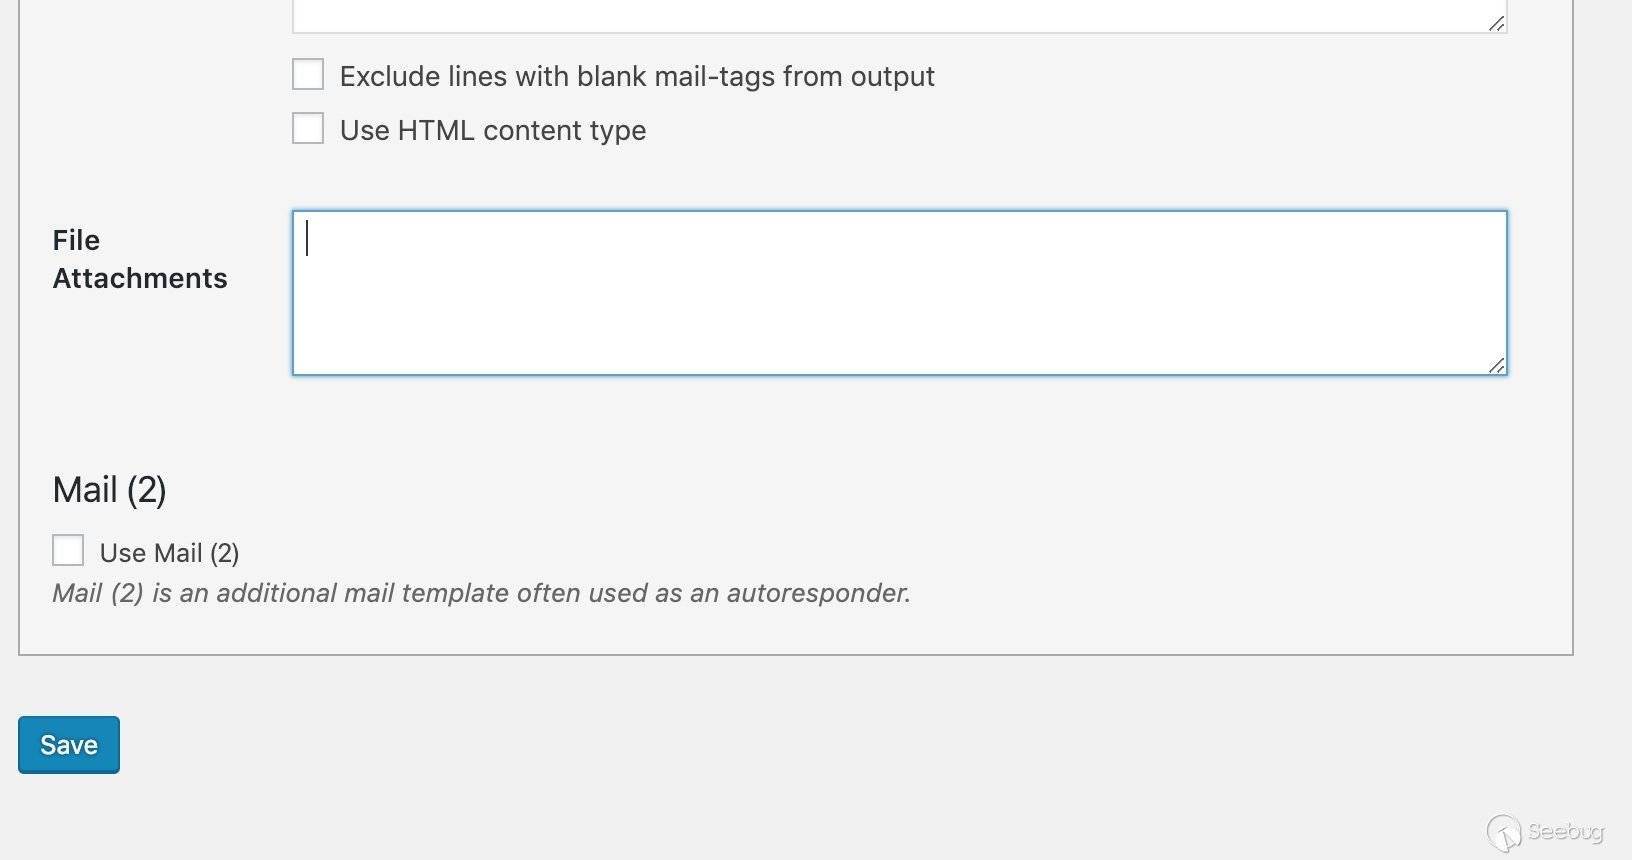
Task: Click the Seebug watermark text
Action: click(1566, 832)
